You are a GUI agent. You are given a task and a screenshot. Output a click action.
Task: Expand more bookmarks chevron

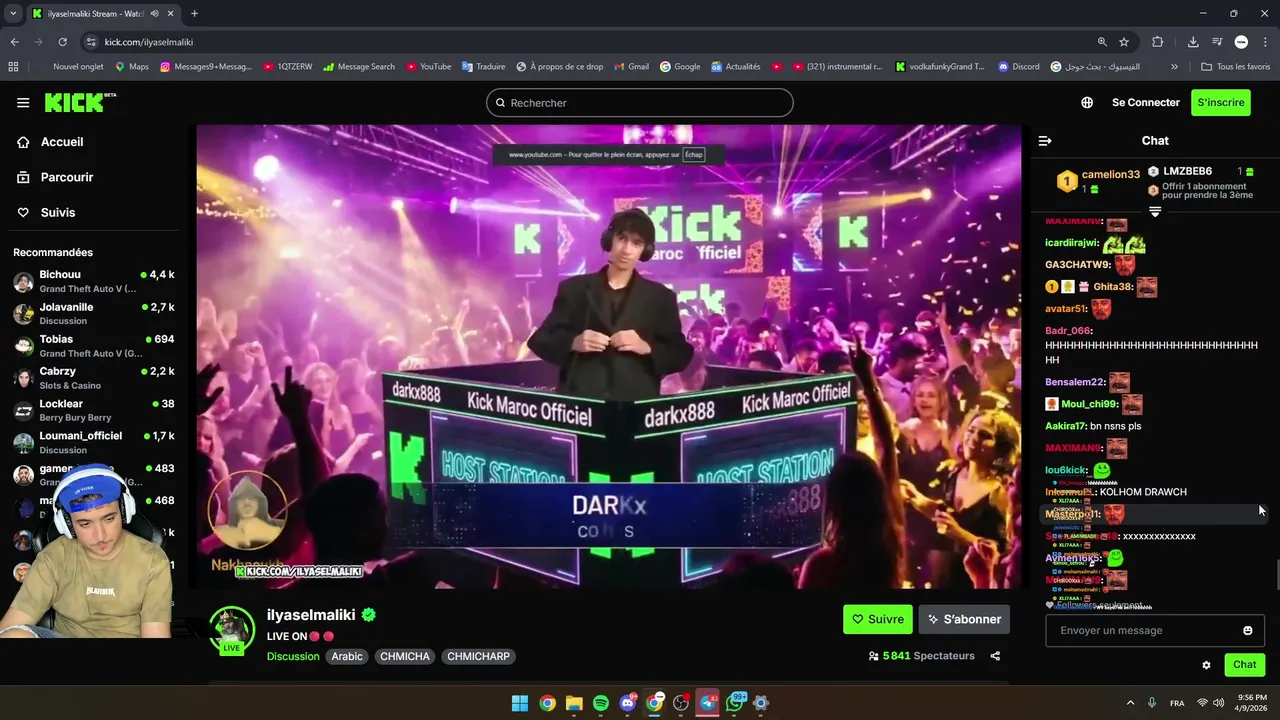pos(1174,67)
